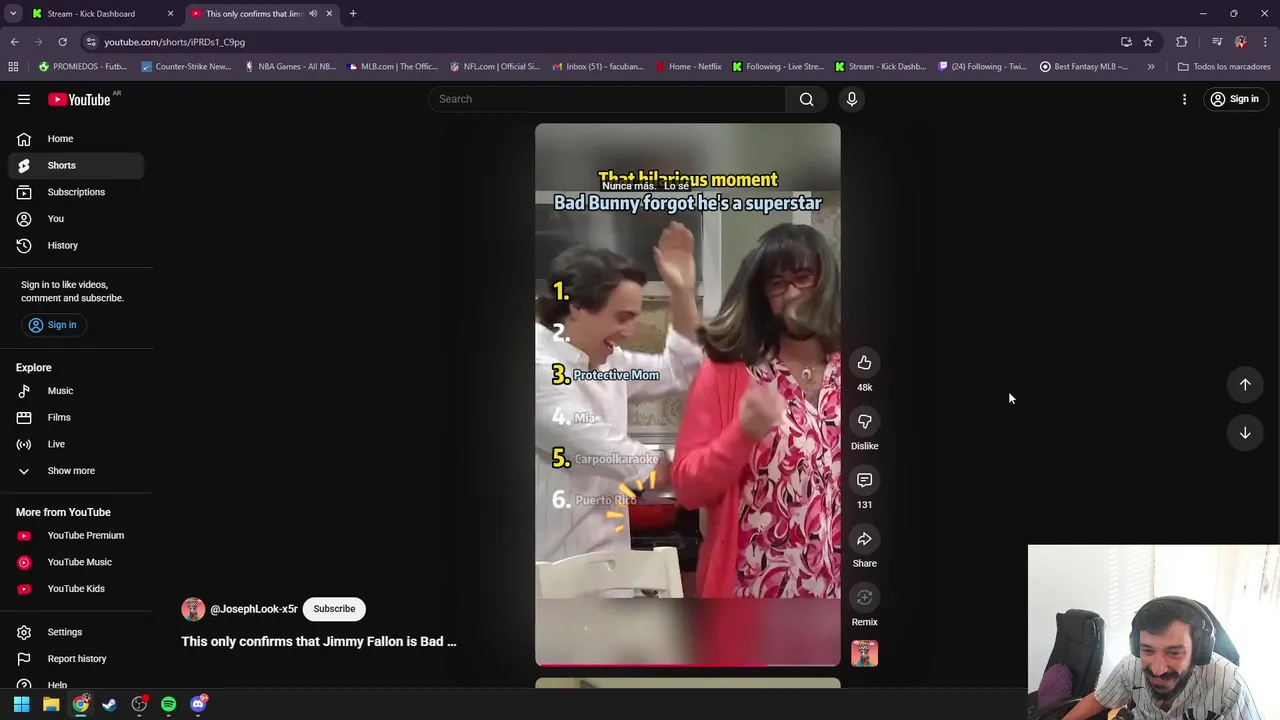The width and height of the screenshot is (1280, 720).
Task: Reload the page
Action: (x=62, y=42)
